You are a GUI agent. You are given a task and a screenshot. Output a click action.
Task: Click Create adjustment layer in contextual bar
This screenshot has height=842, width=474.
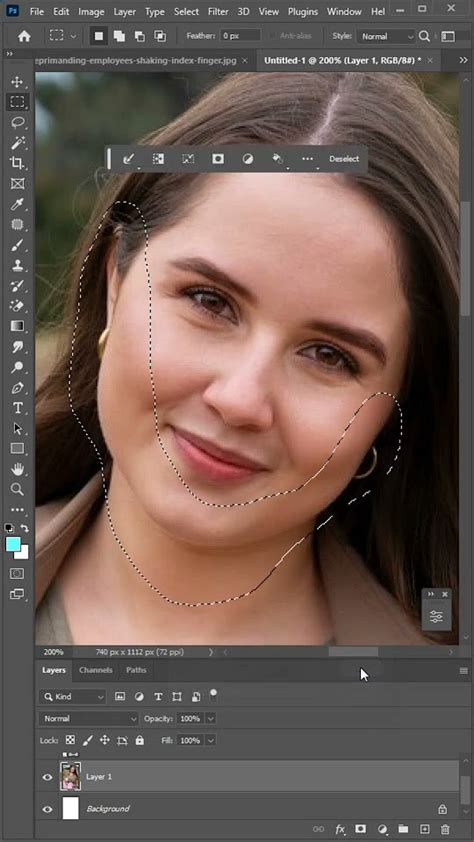click(x=247, y=159)
